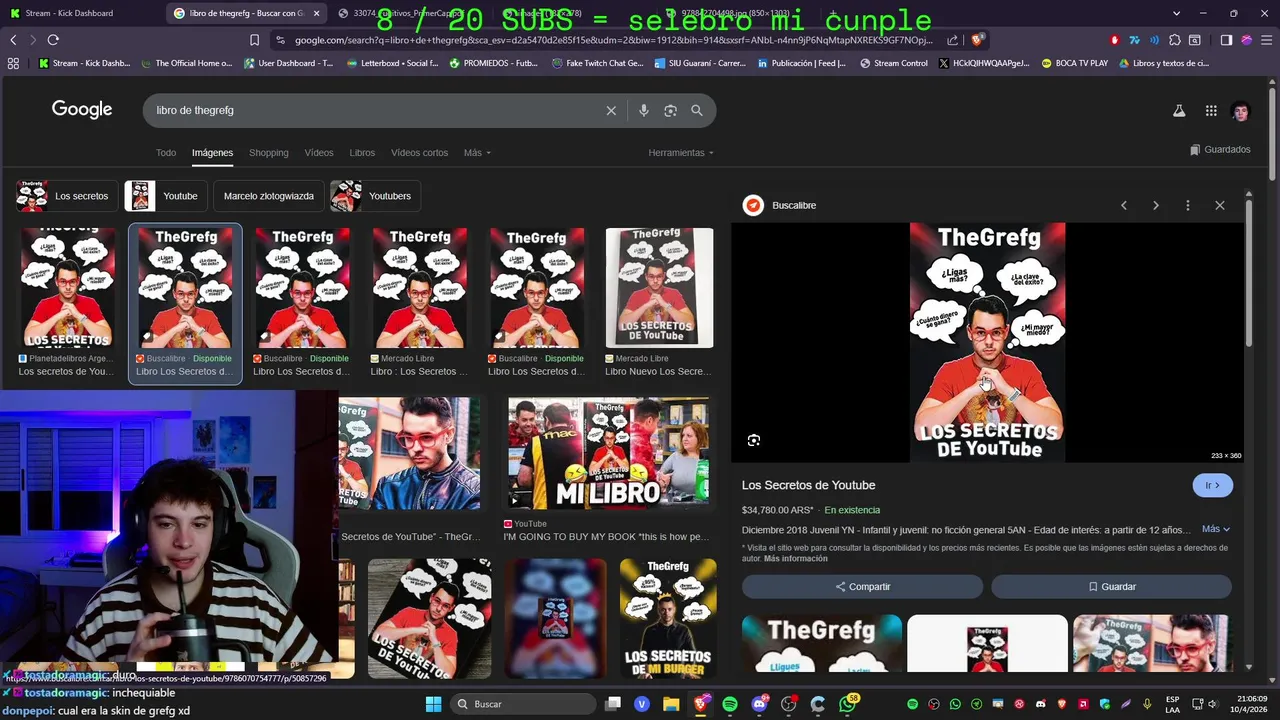Screen dimensions: 1280x720
Task: Open the MI LIBRO YouTube video thumbnail
Action: point(609,454)
